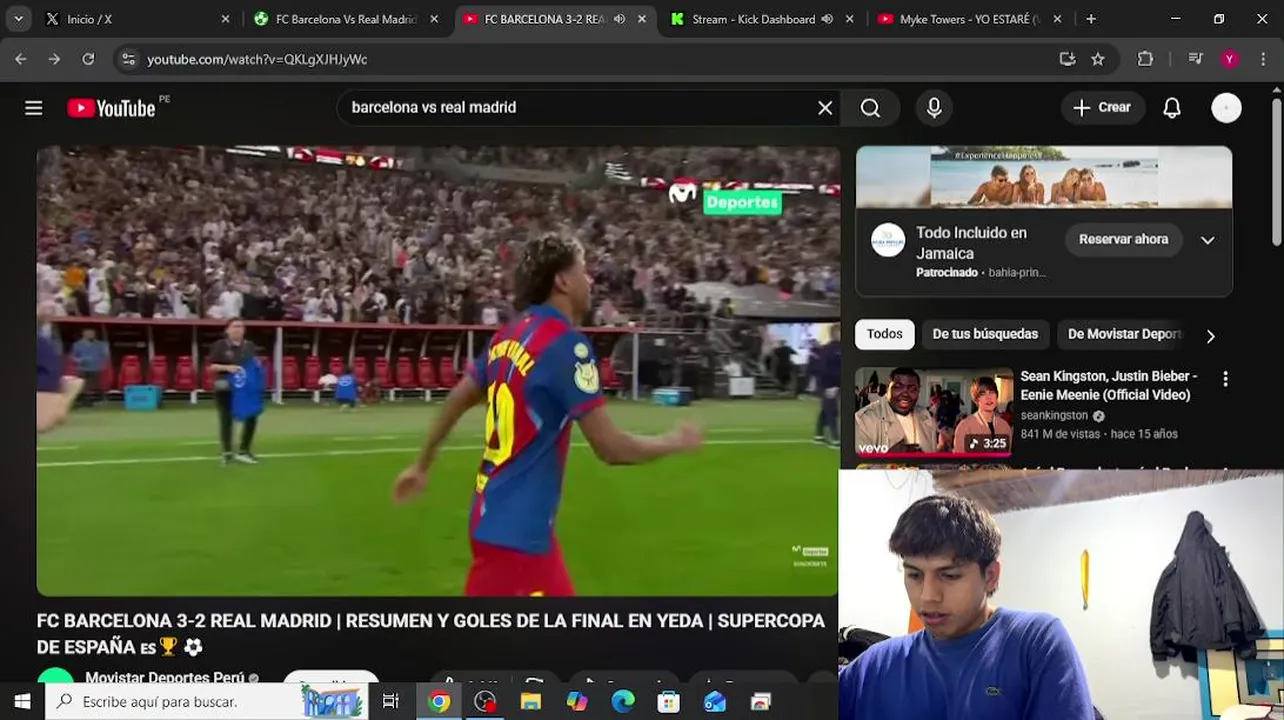Open a new browser tab
1284x720 pixels.
[1091, 19]
